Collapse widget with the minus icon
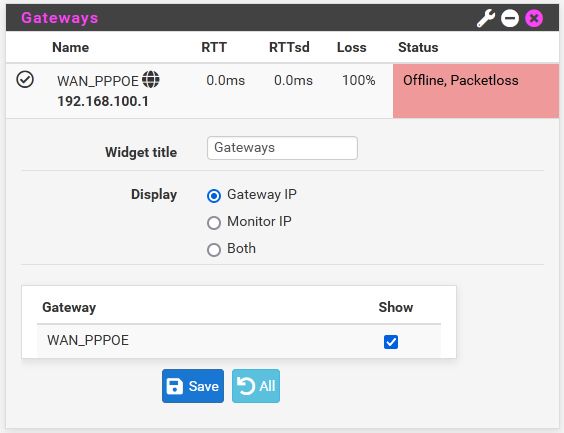This screenshot has height=433, width=564. (510, 18)
